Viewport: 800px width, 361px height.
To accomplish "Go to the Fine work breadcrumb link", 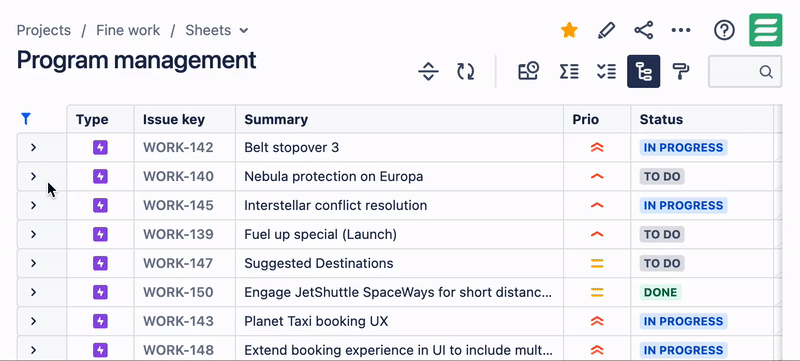I will coord(128,31).
